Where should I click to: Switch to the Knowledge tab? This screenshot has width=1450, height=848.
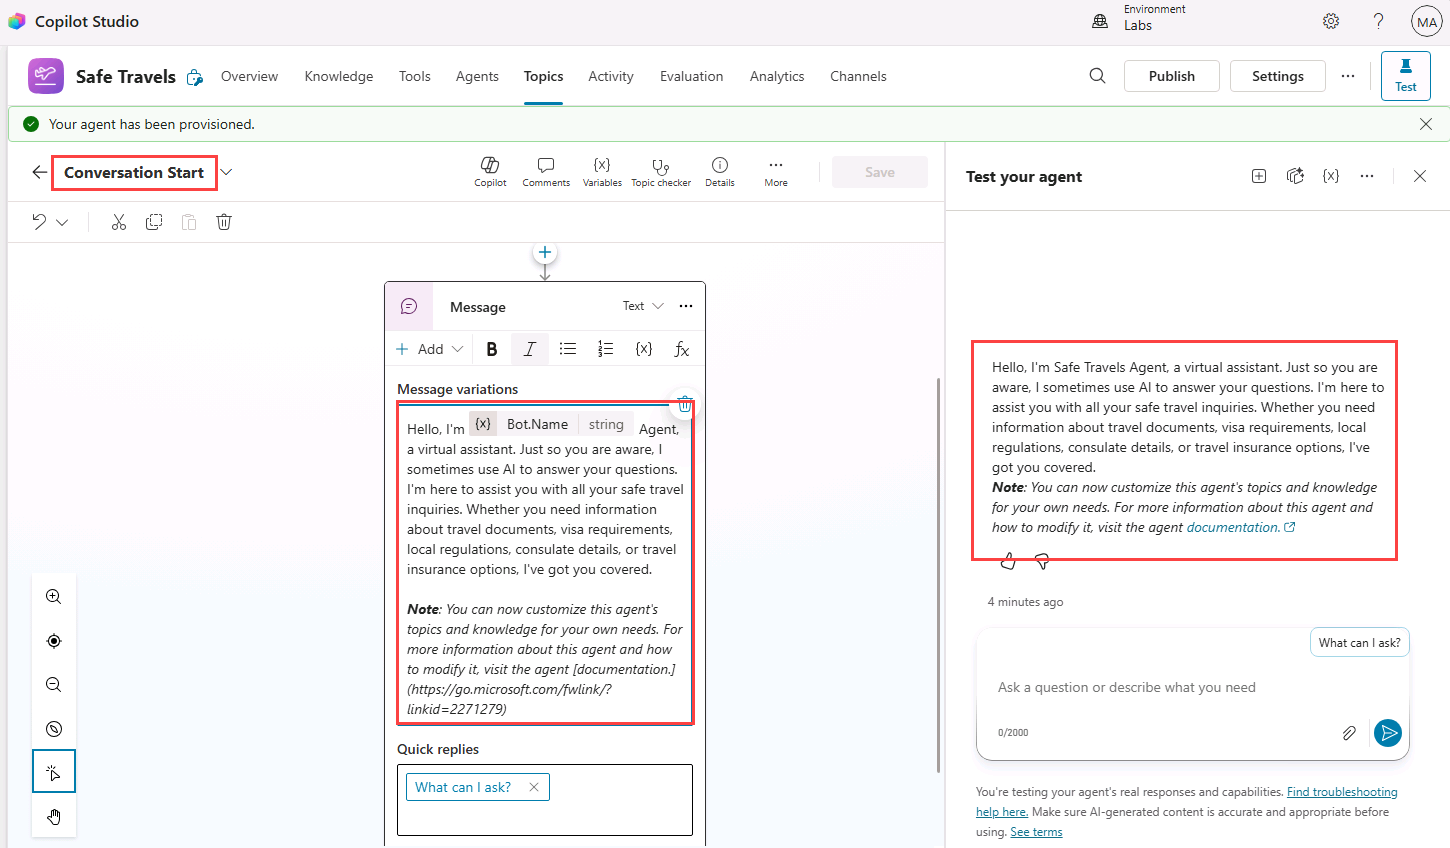pyautogui.click(x=339, y=76)
